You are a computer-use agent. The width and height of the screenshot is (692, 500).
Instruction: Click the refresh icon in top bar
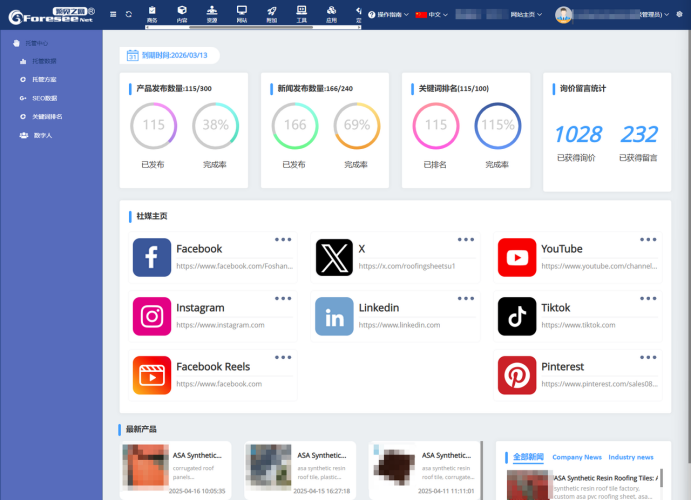(x=127, y=14)
